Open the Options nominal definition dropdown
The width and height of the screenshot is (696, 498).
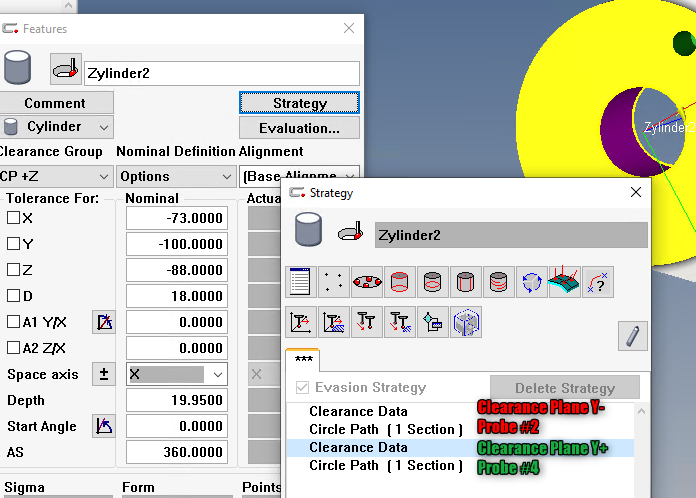[x=175, y=177]
